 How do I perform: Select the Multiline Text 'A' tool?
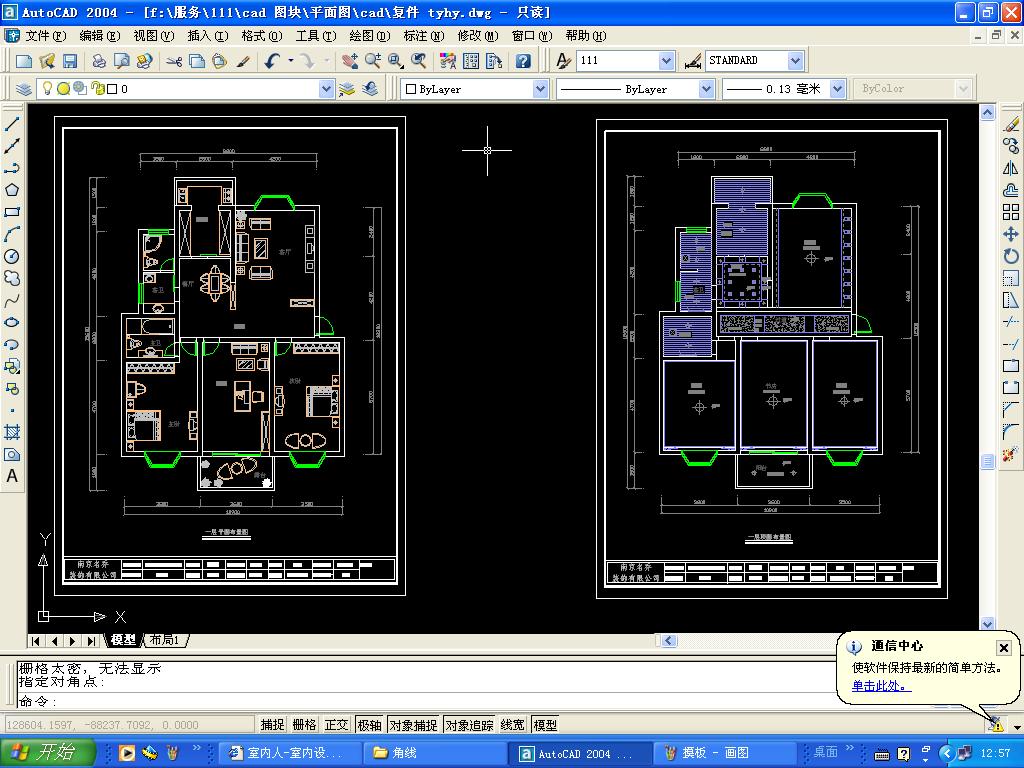12,476
